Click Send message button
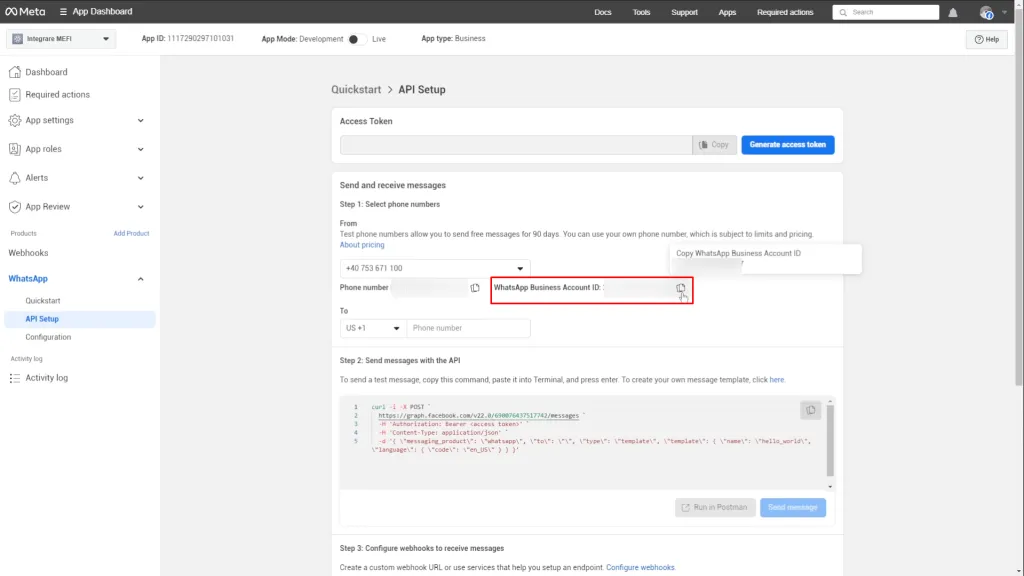The height and width of the screenshot is (576, 1024). click(x=793, y=507)
